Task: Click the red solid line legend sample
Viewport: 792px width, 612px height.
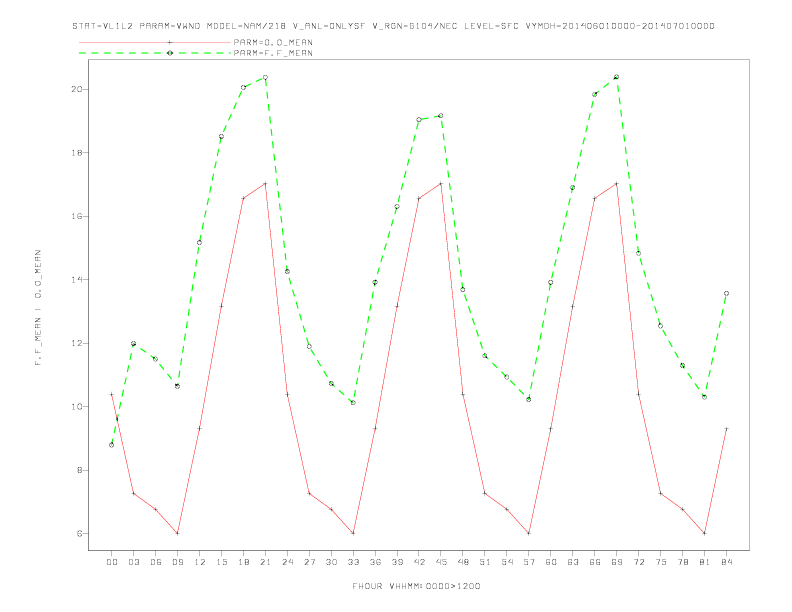Action: [155, 42]
